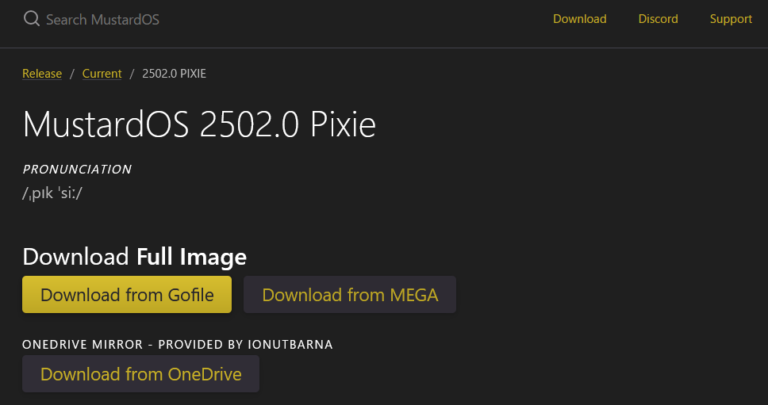Click the search magnifier icon
The height and width of the screenshot is (405, 768).
31,19
